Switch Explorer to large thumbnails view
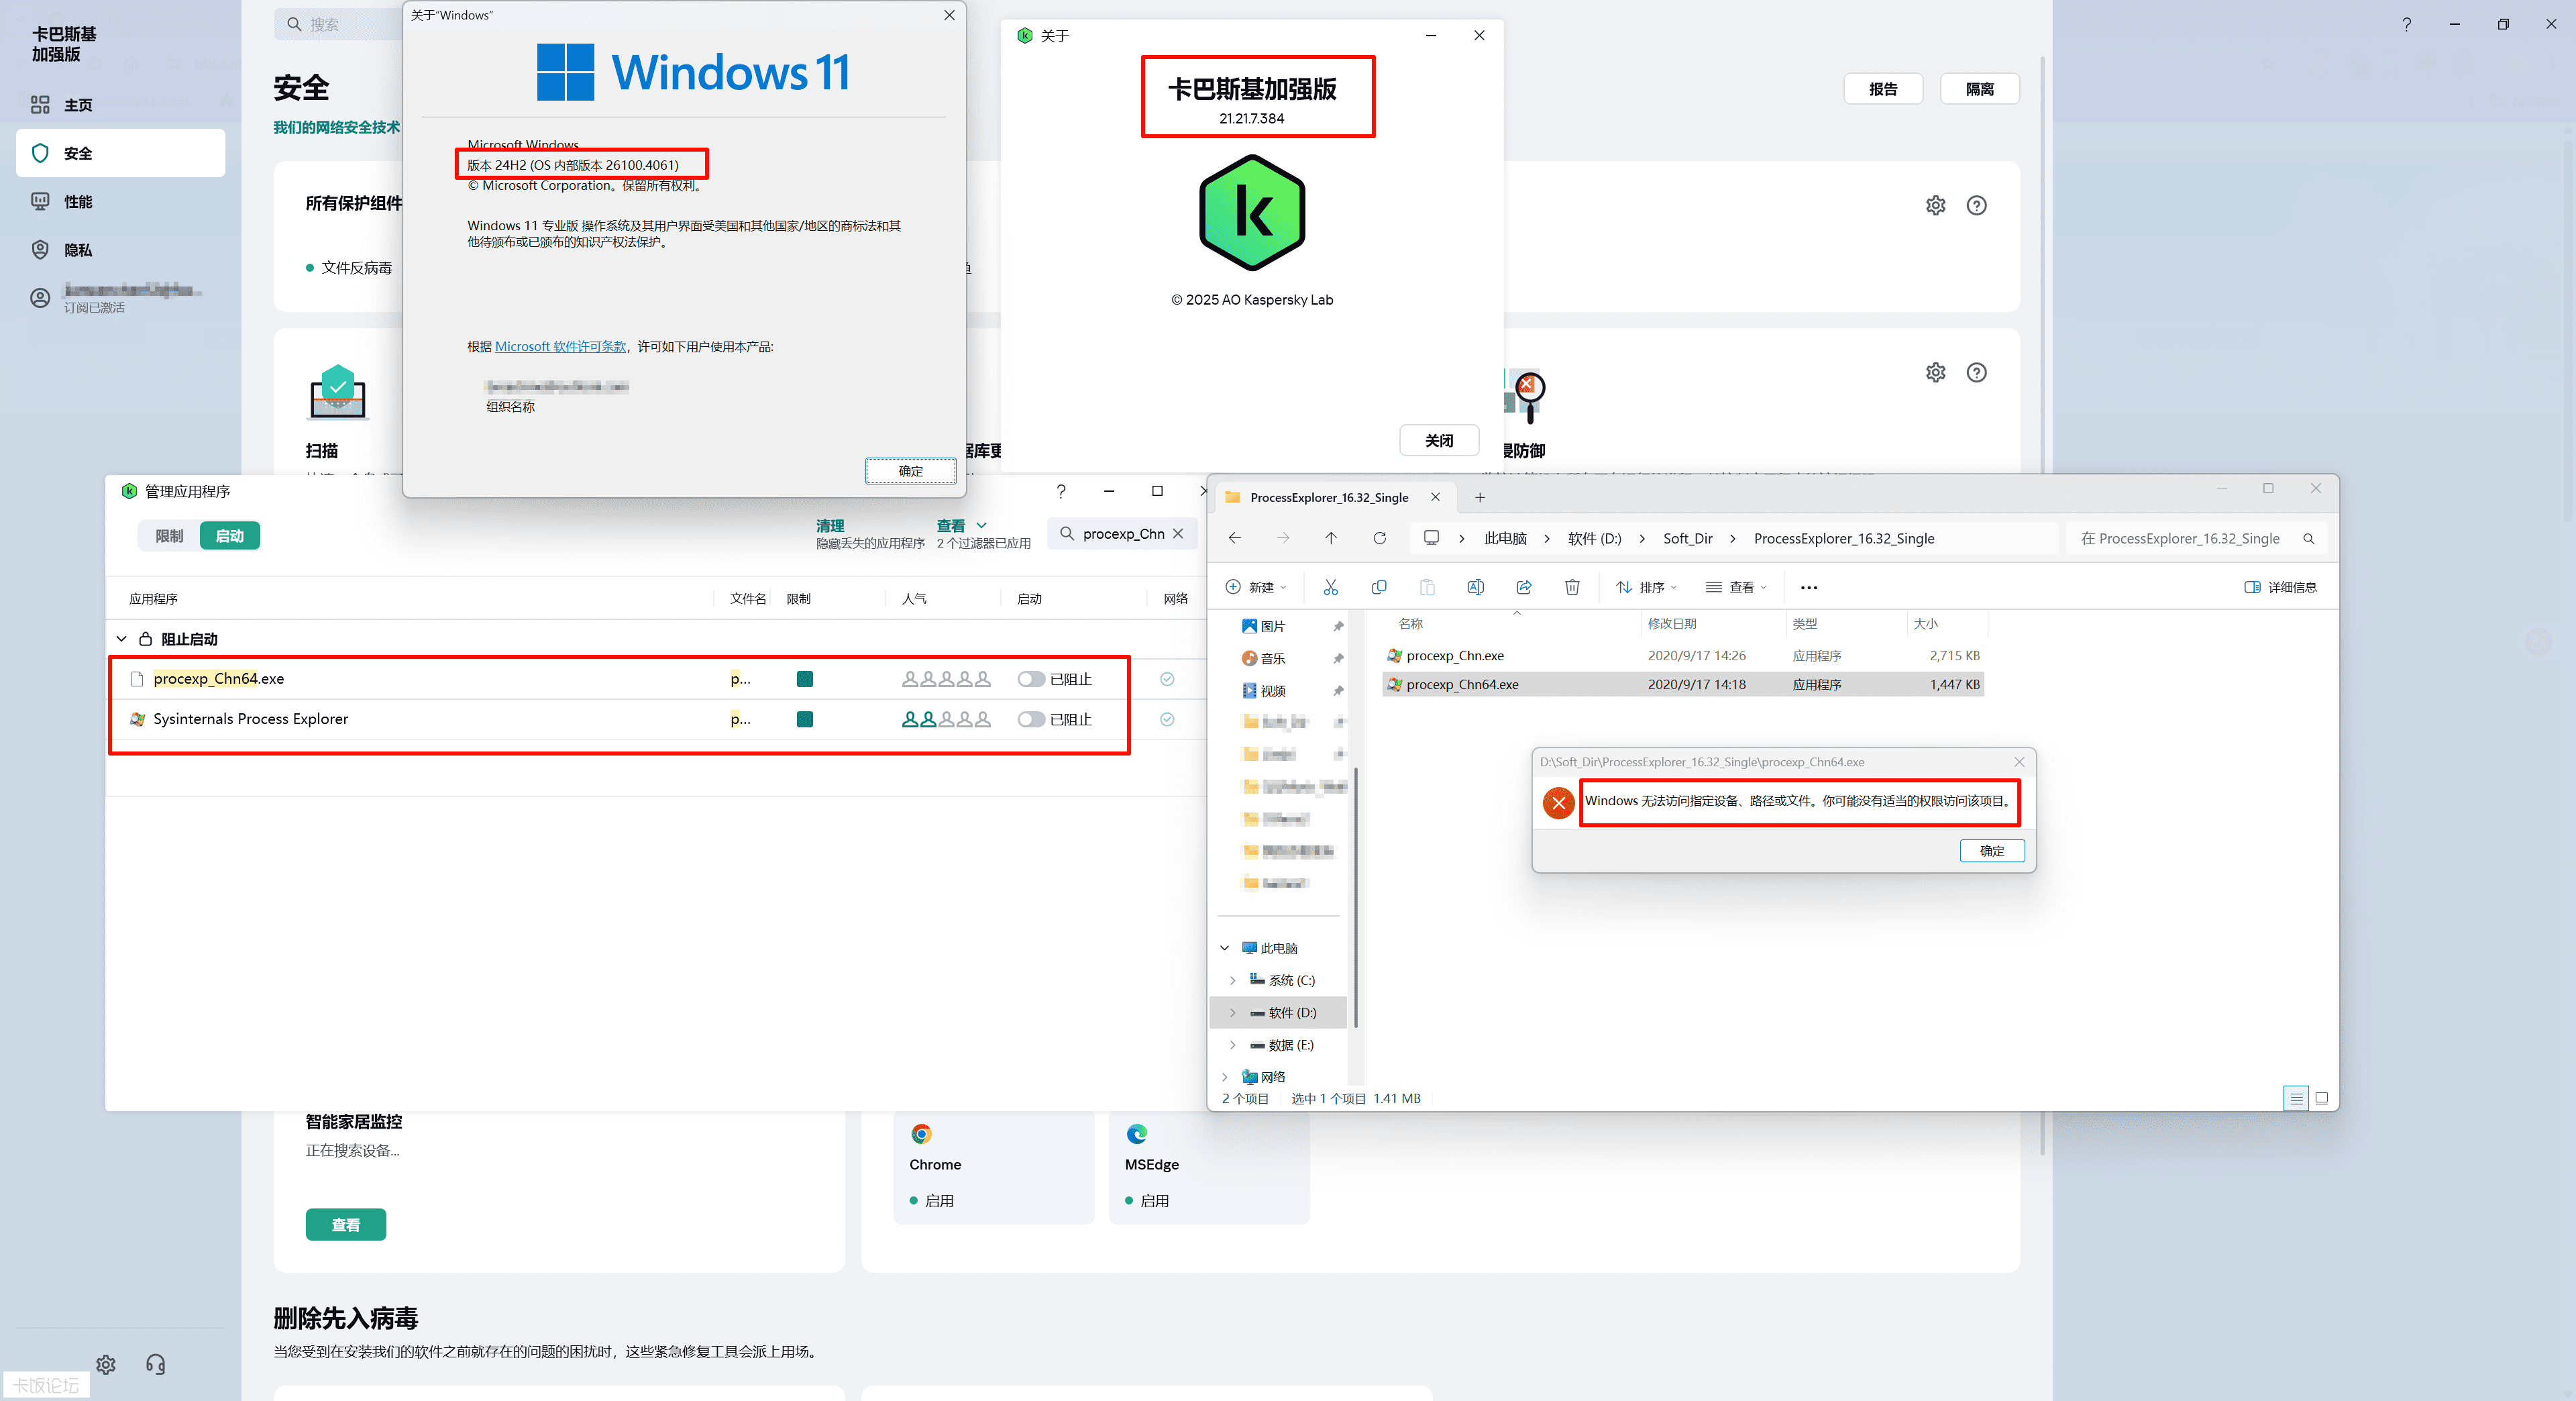This screenshot has height=1401, width=2576. pos(2322,1098)
